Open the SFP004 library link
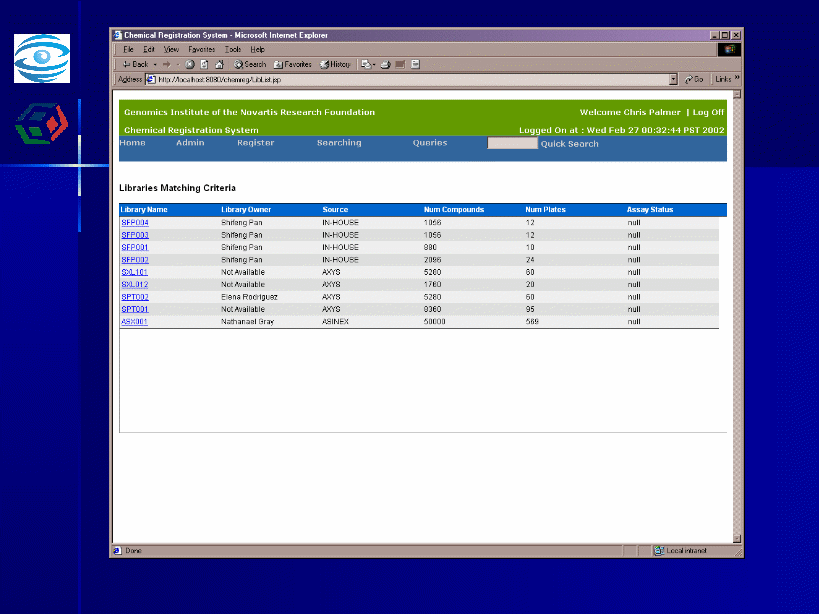This screenshot has height=614, width=819. [x=135, y=222]
